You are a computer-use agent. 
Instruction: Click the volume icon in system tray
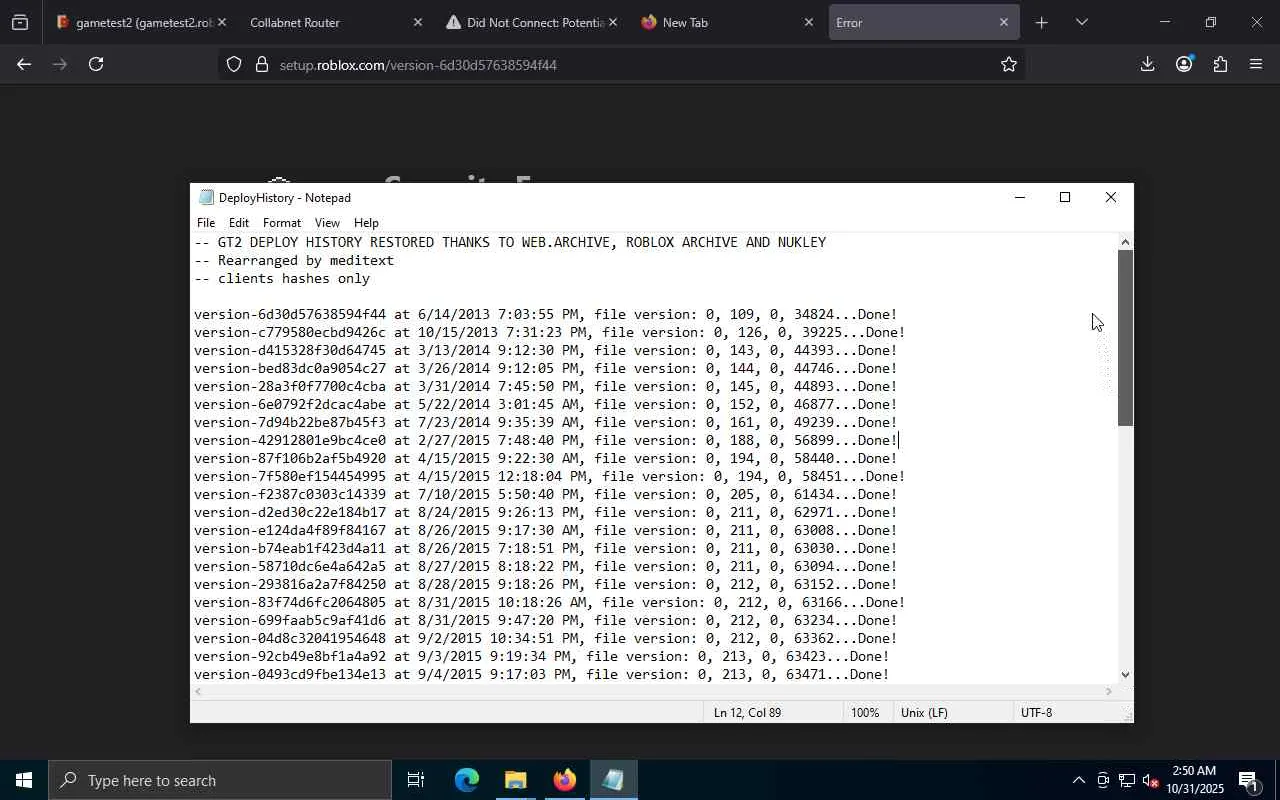click(x=1150, y=780)
